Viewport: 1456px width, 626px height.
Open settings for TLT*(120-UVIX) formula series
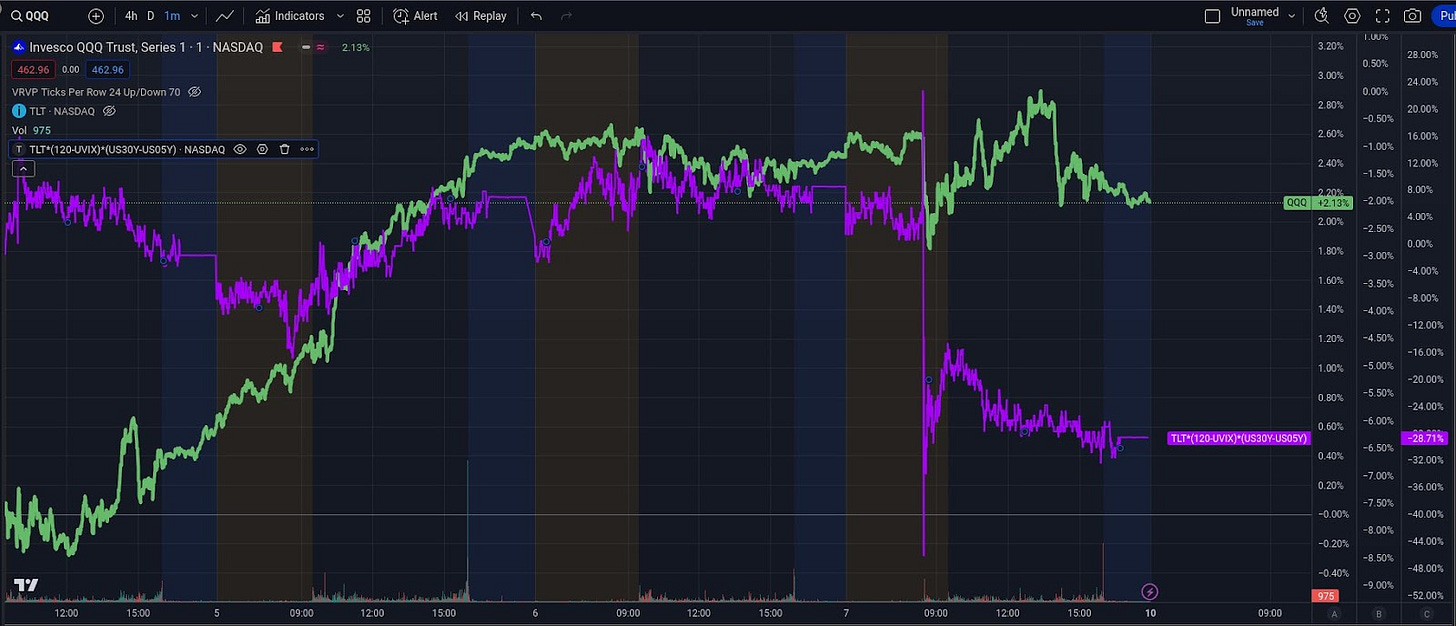[x=262, y=149]
